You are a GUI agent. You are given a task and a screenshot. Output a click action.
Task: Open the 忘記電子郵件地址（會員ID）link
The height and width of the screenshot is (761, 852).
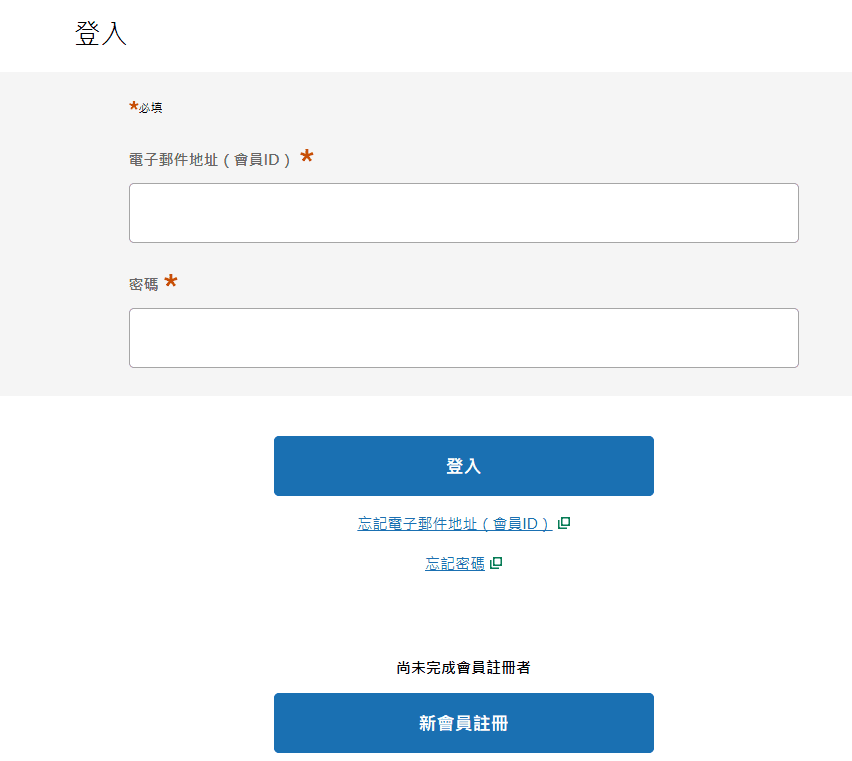(x=454, y=523)
